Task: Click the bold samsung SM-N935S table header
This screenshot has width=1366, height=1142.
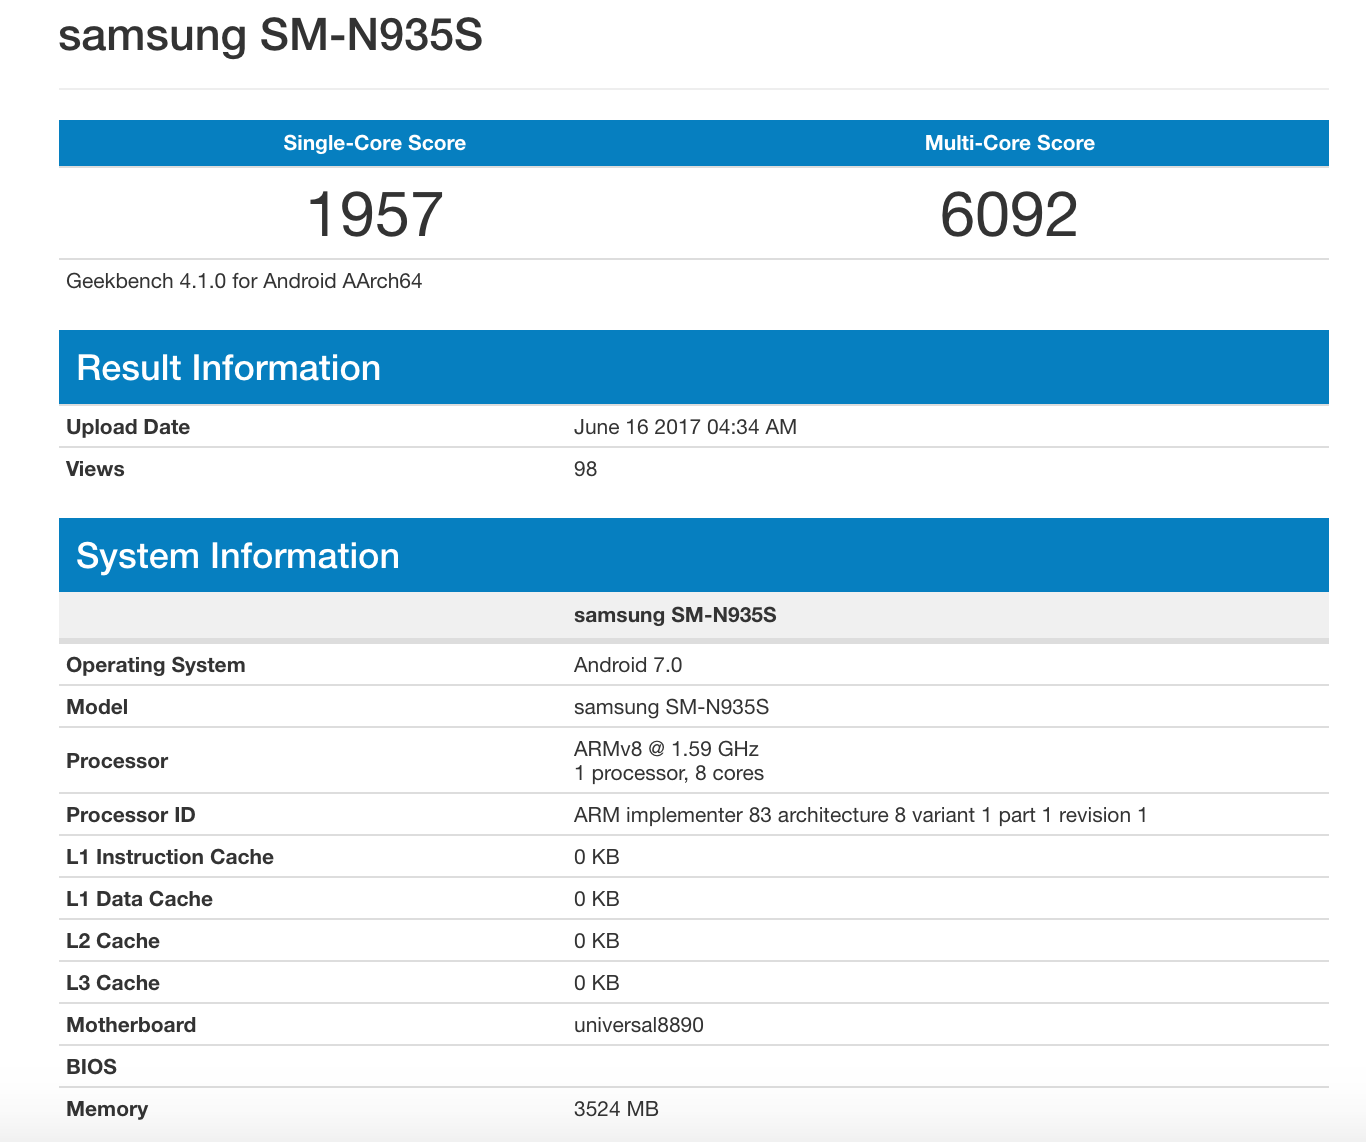Action: click(x=675, y=615)
